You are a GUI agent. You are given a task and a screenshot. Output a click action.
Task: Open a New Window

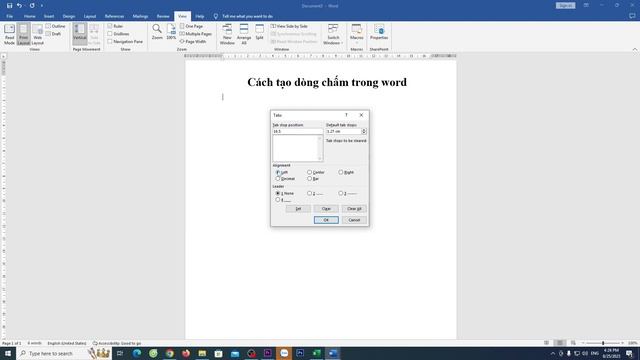[227, 34]
